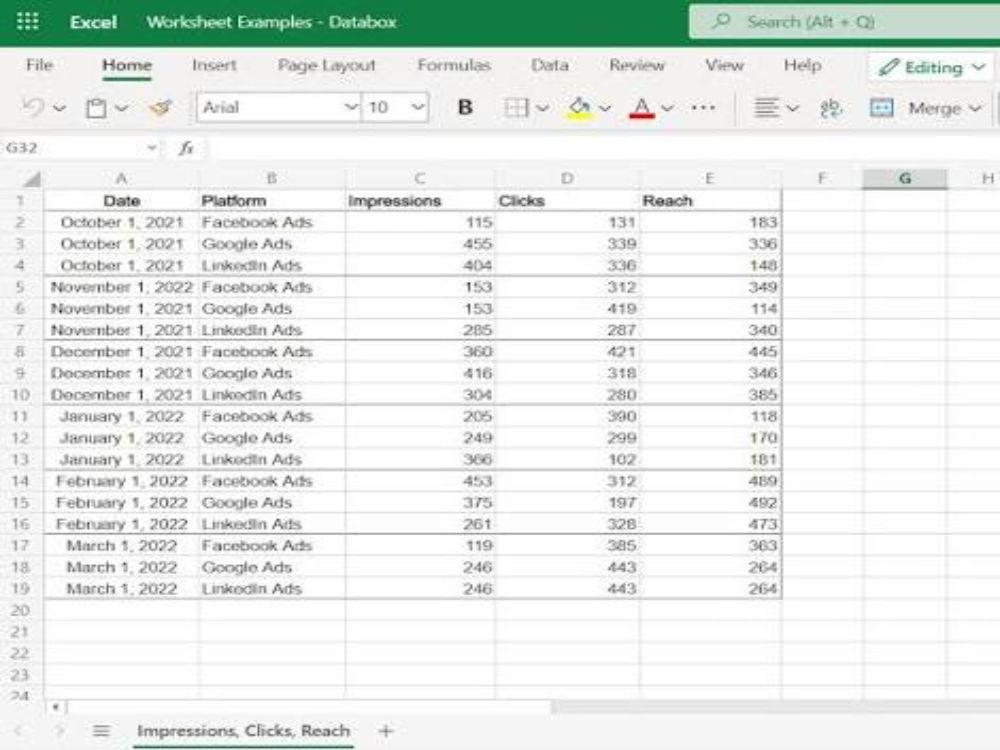
Task: Open the Page Layout tab
Action: 327,65
